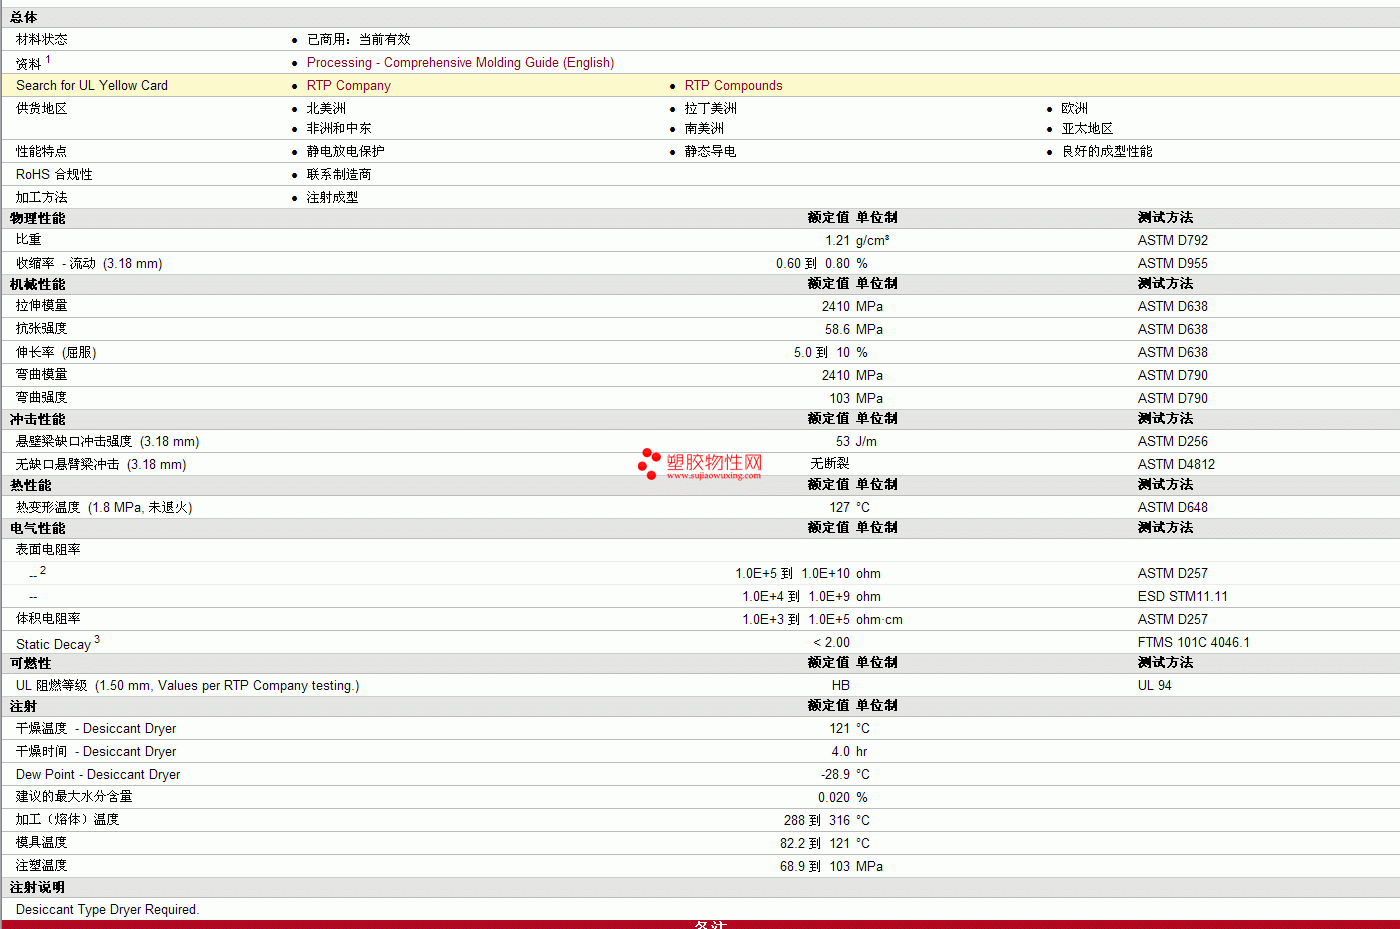The image size is (1400, 929).
Task: Click the 收缩率 value 0.60 到 0.80
Action: 813,263
